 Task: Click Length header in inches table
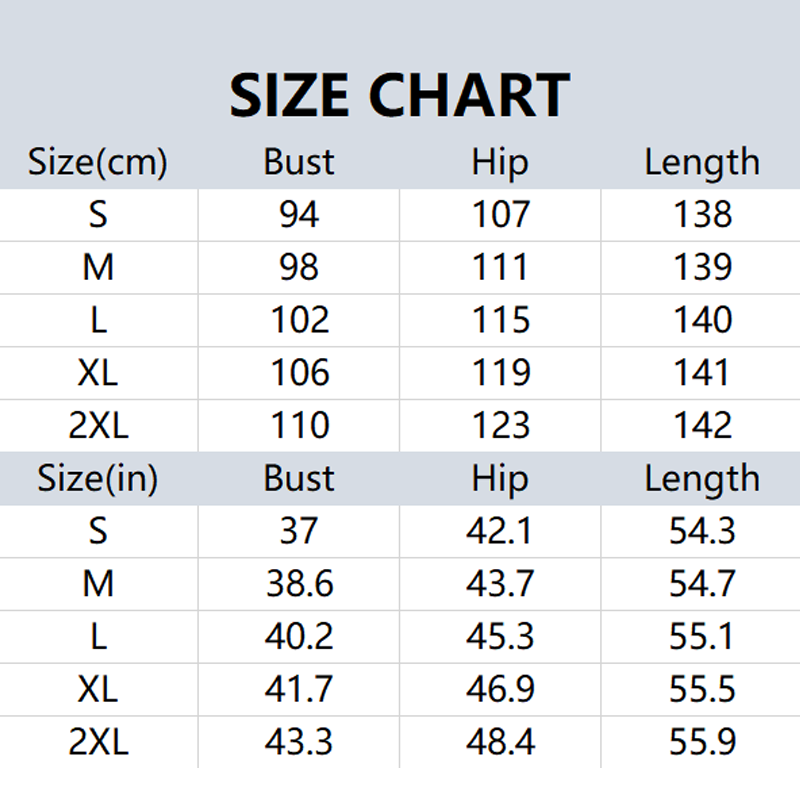point(702,480)
